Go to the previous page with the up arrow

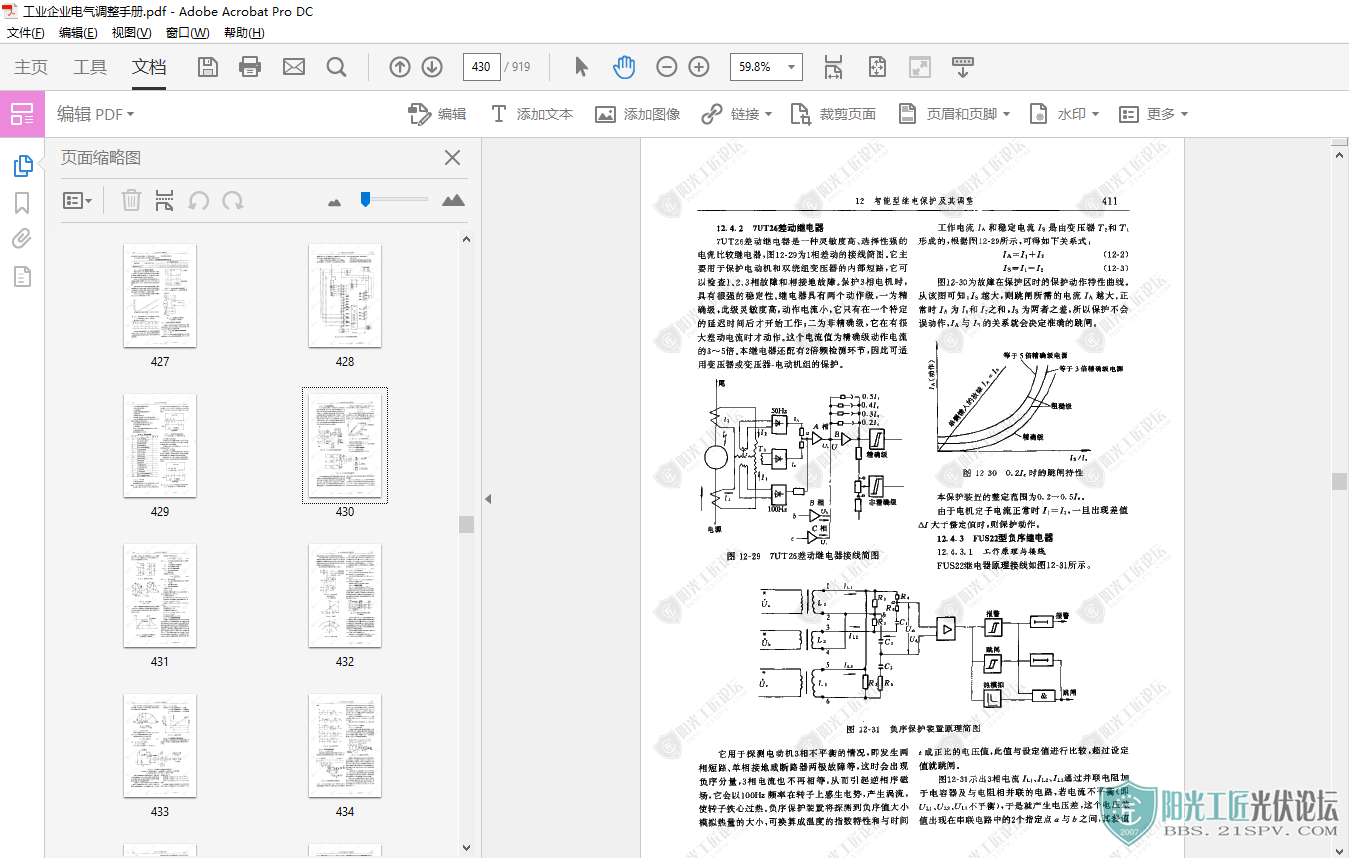coord(400,67)
